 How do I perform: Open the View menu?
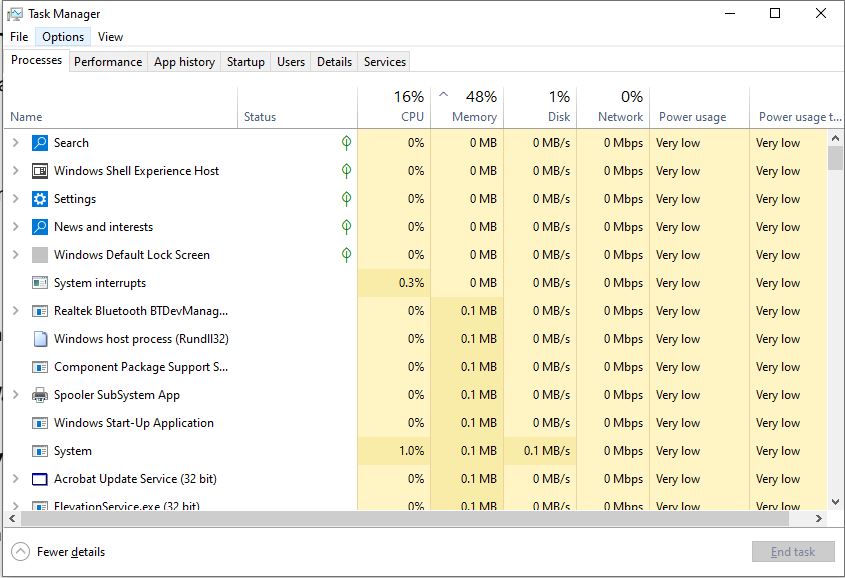point(110,37)
